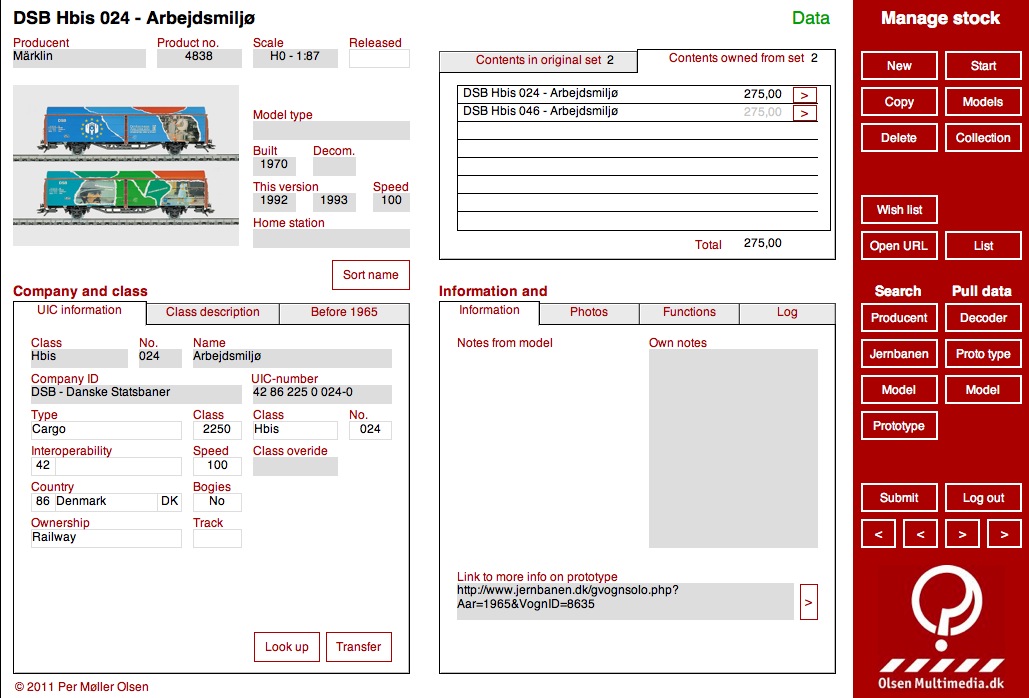Open the Log tab
Viewport: 1029px width, 698px height.
pyautogui.click(x=787, y=313)
